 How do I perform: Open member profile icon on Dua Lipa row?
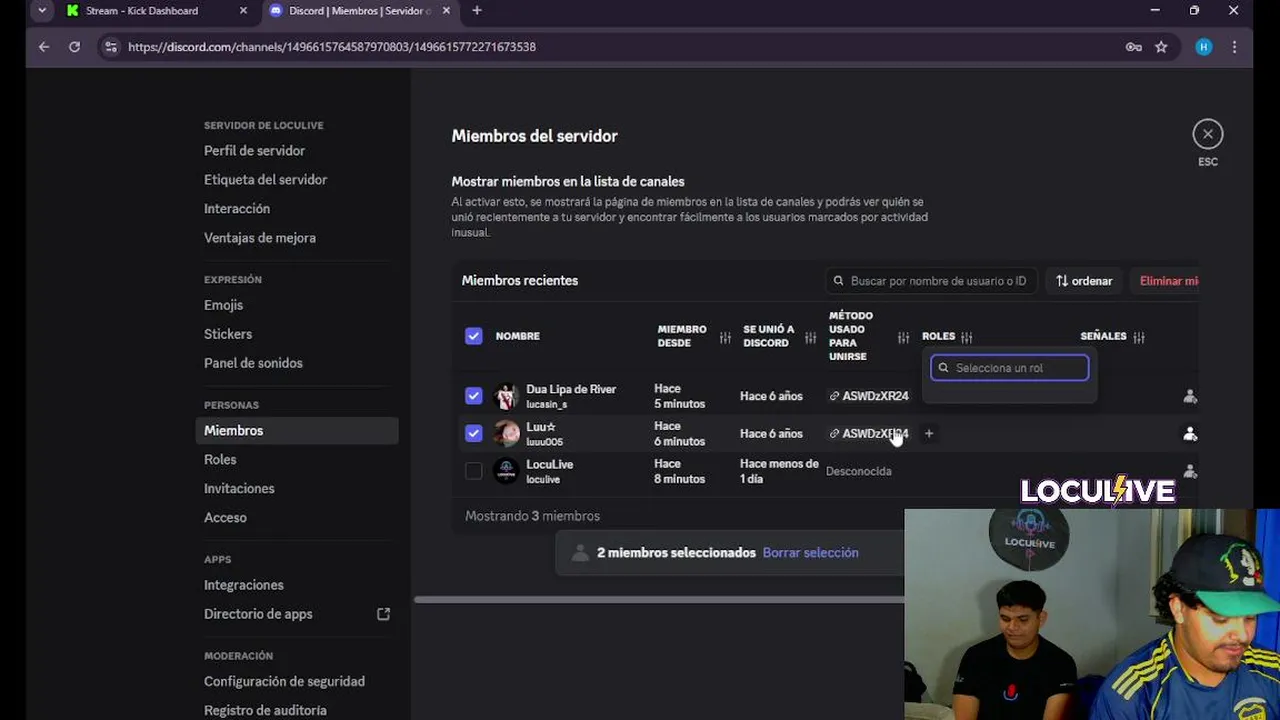[x=1190, y=396]
